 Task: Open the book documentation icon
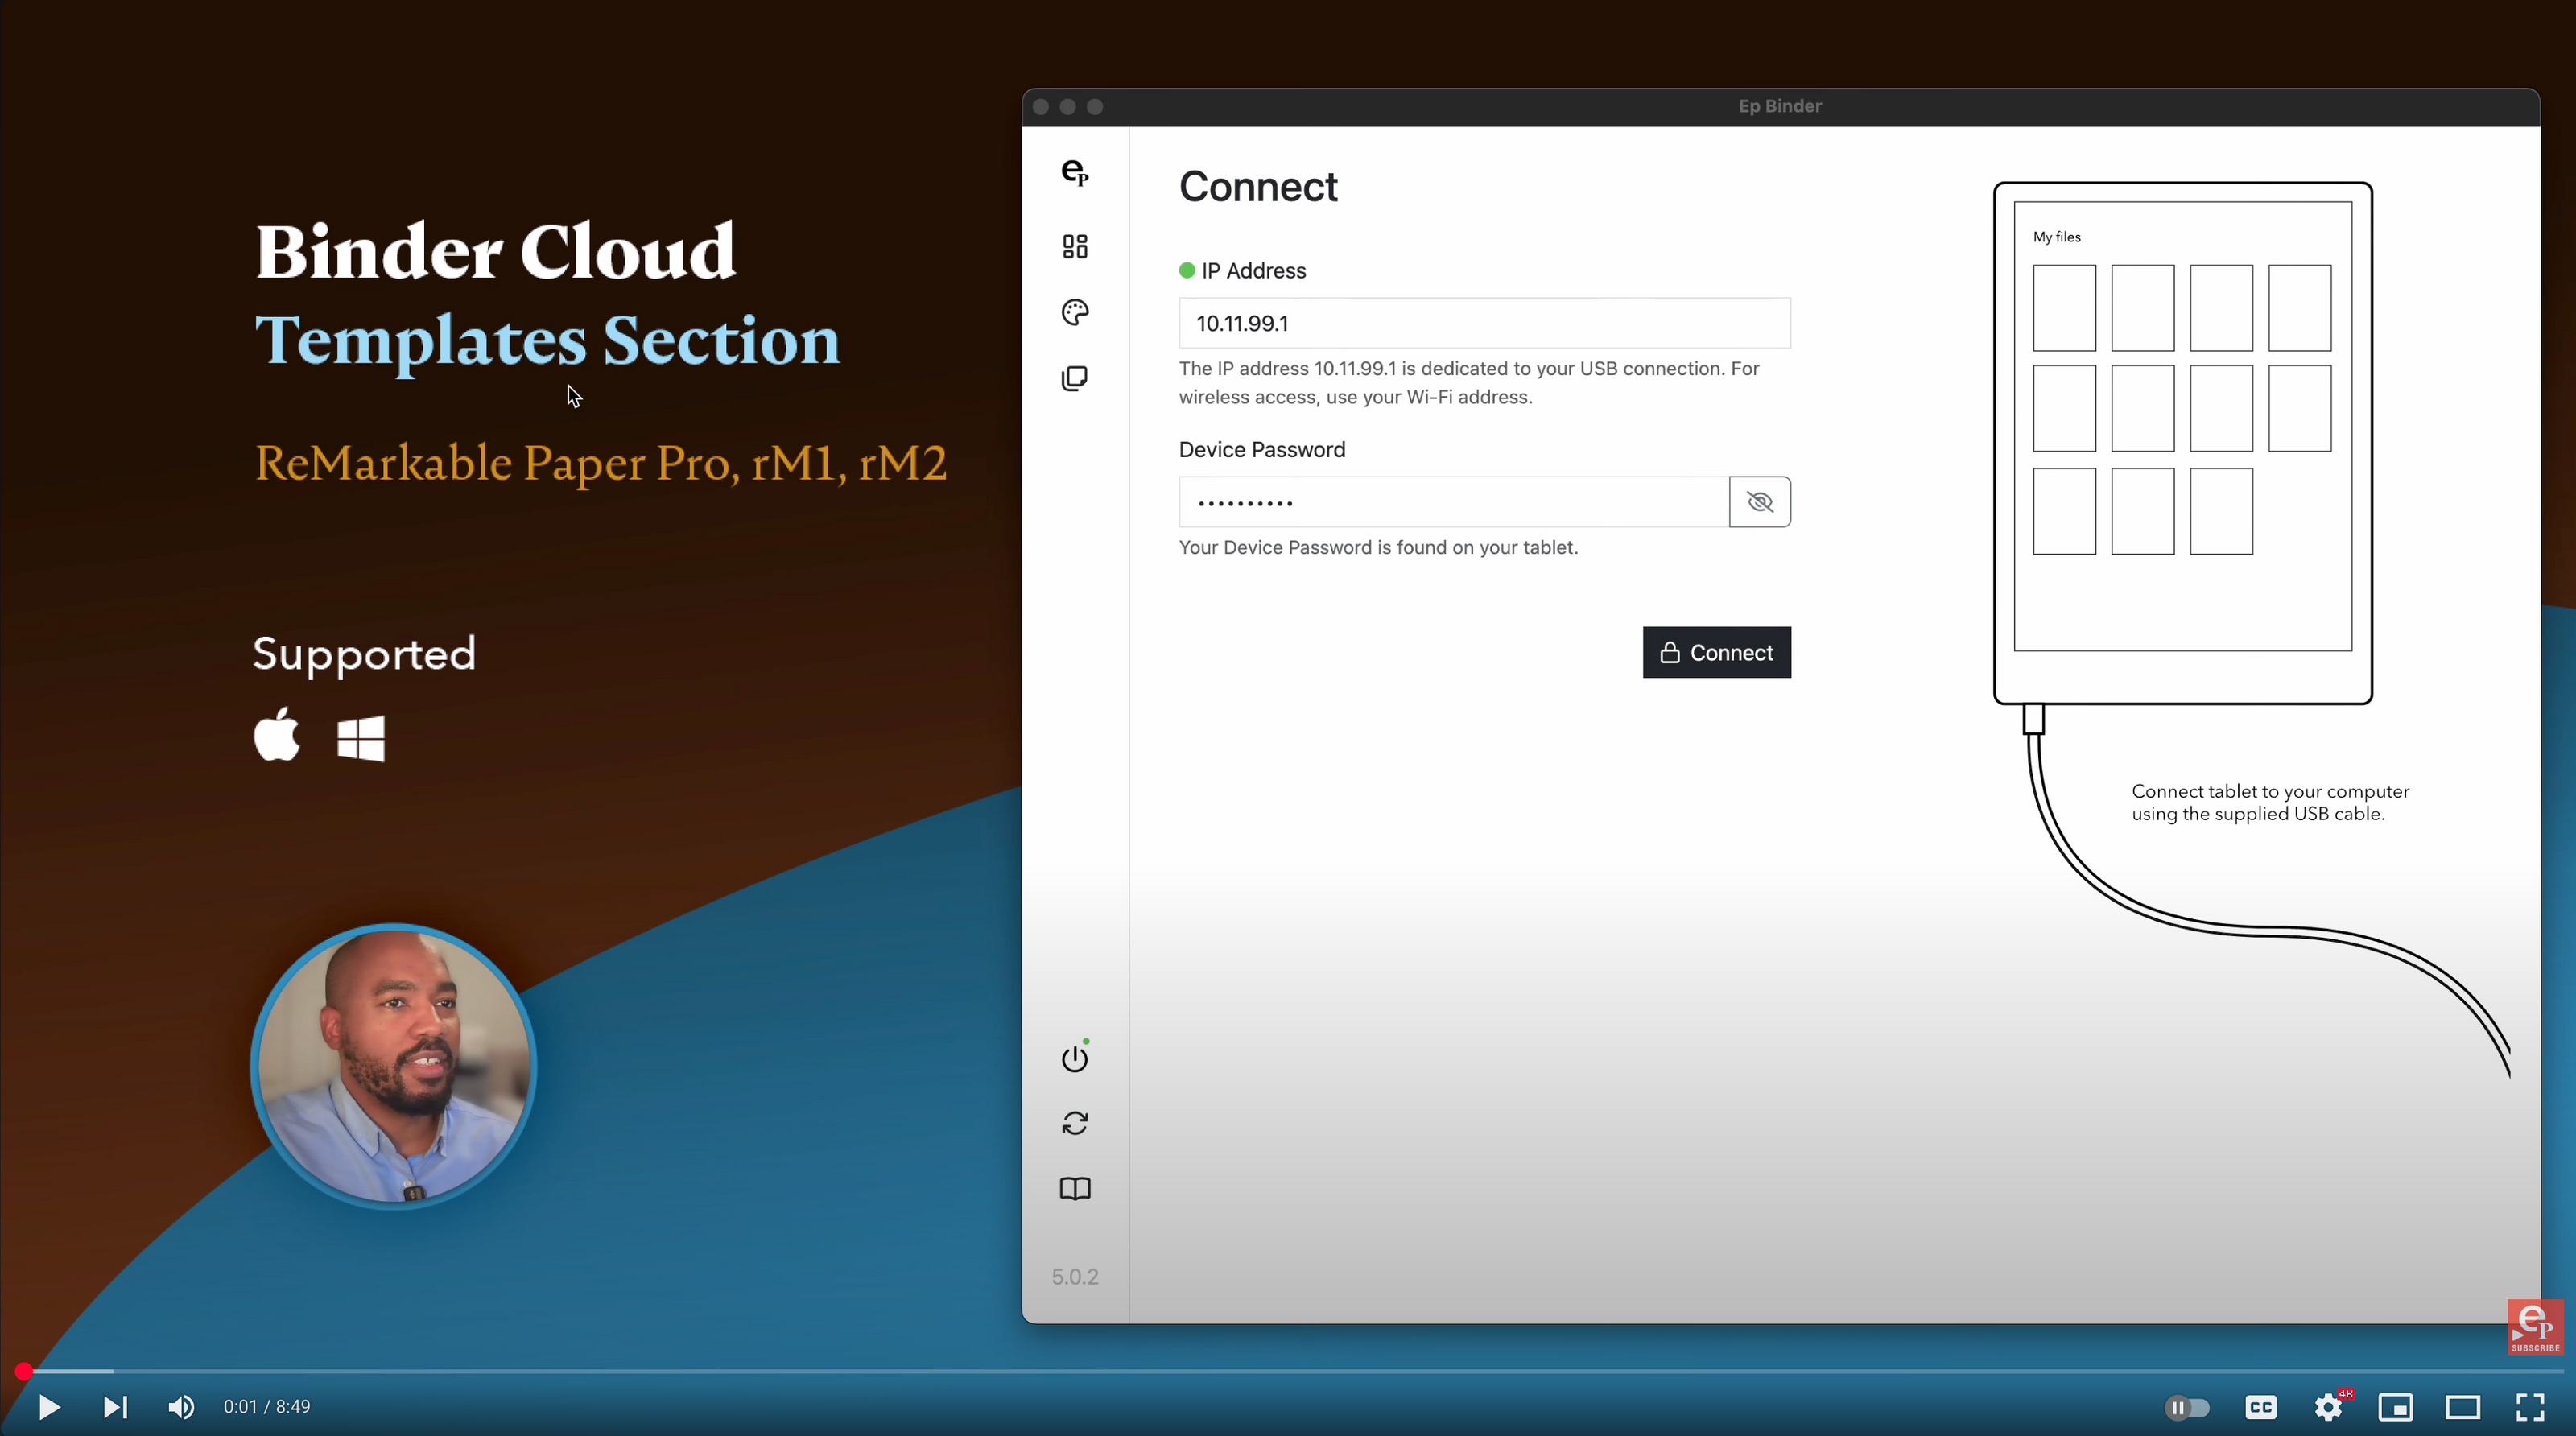click(x=1075, y=1188)
